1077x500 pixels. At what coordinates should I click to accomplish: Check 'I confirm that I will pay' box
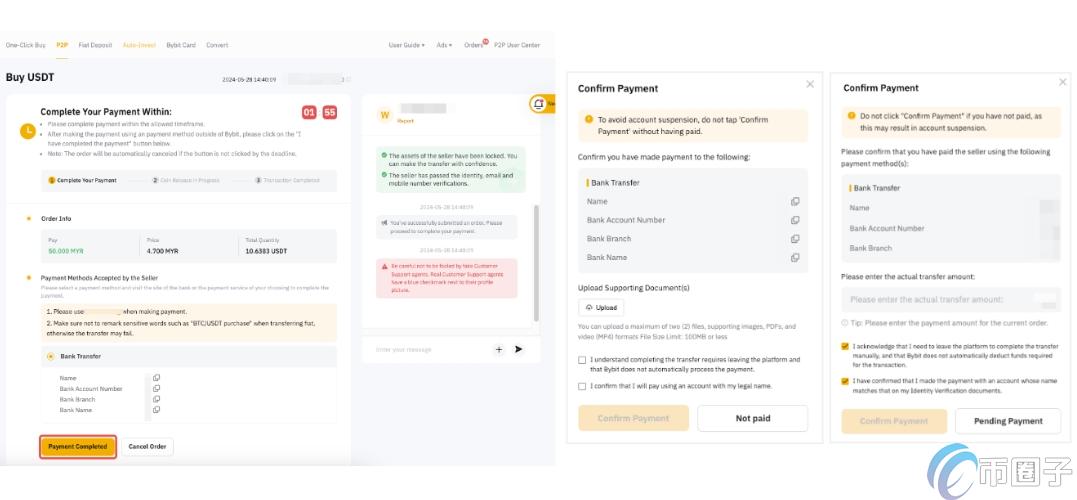582,386
